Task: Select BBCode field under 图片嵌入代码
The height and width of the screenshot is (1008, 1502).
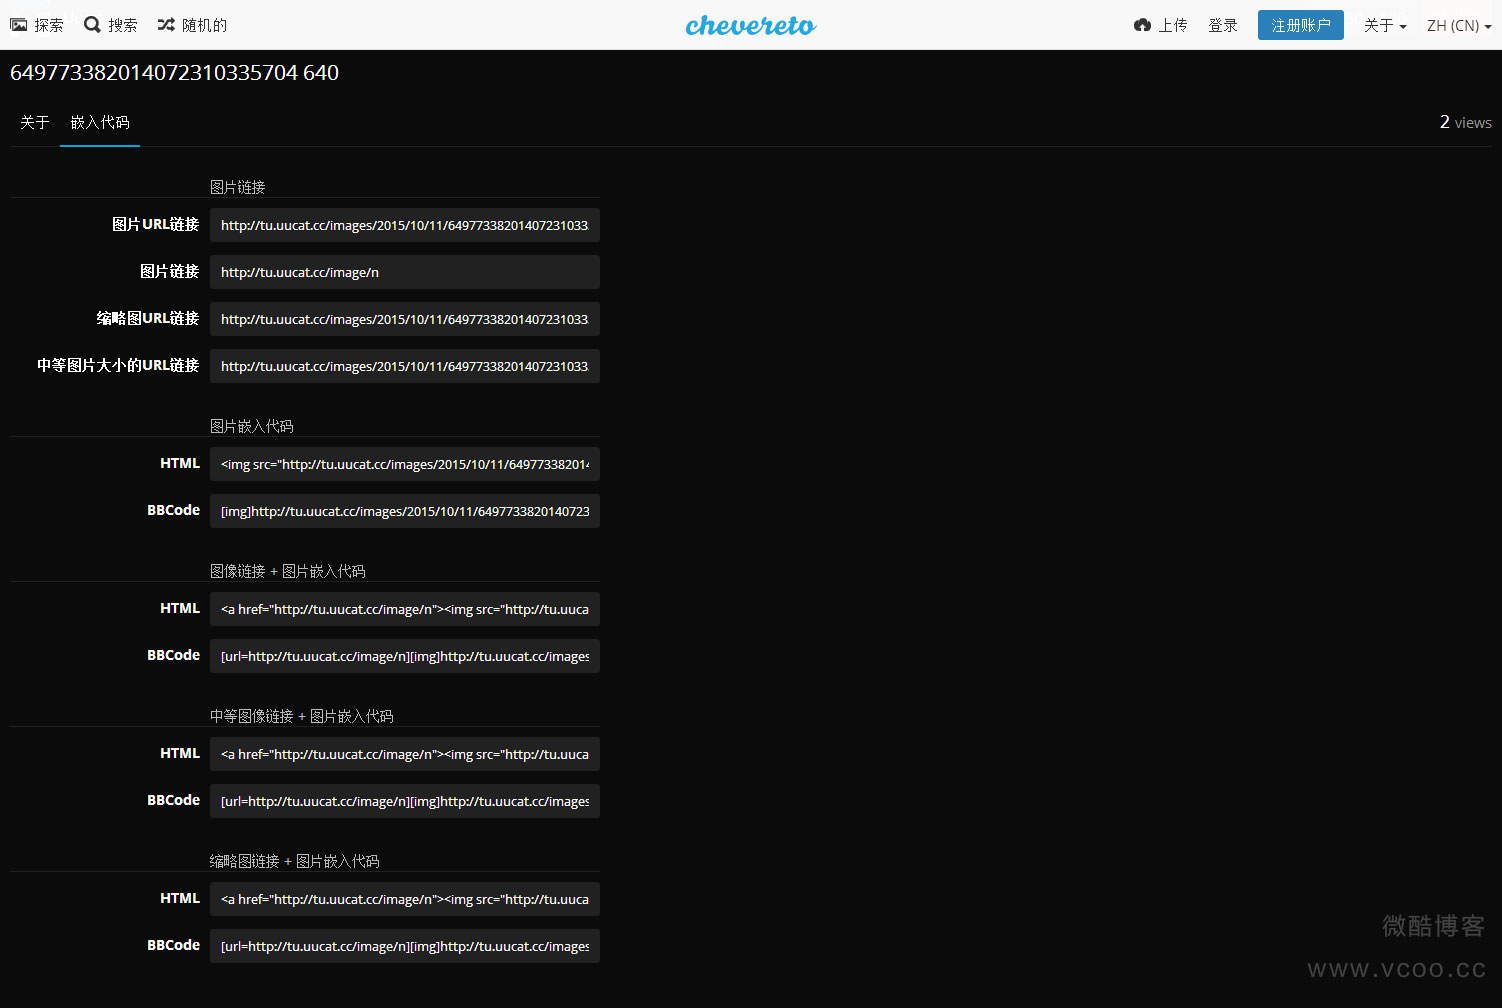Action: (404, 511)
